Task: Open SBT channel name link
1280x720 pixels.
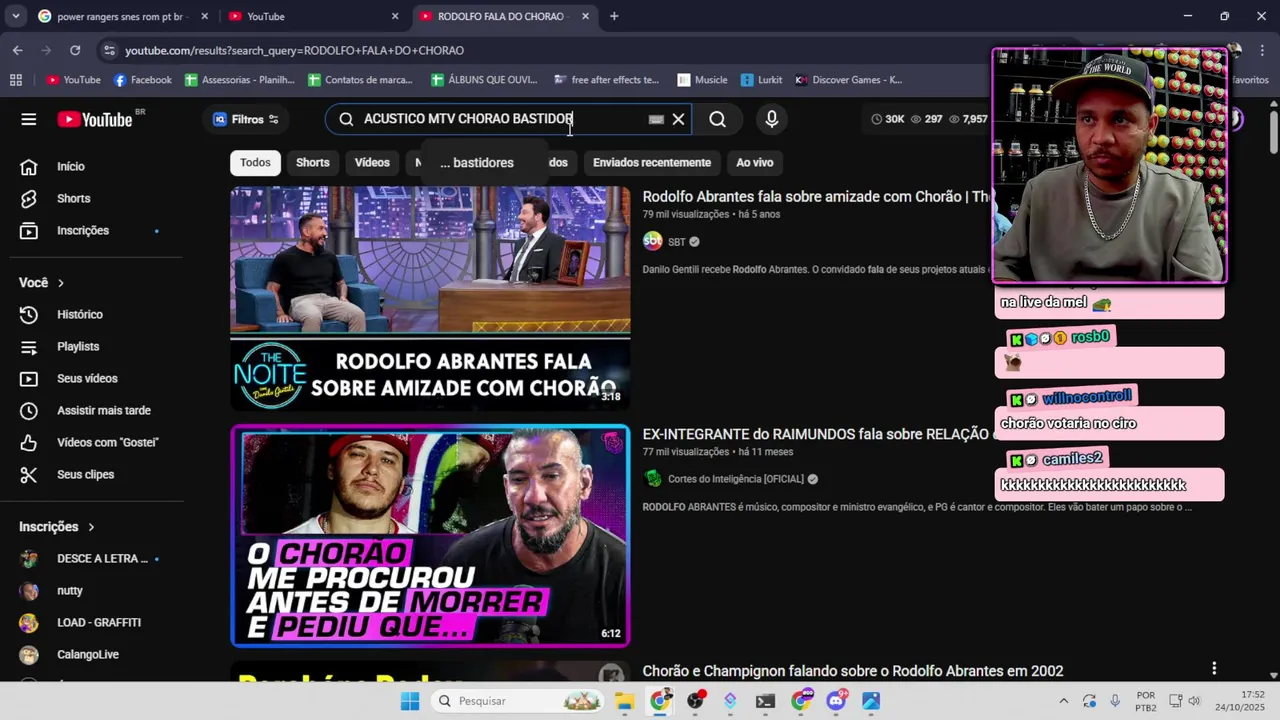Action: pyautogui.click(x=677, y=242)
